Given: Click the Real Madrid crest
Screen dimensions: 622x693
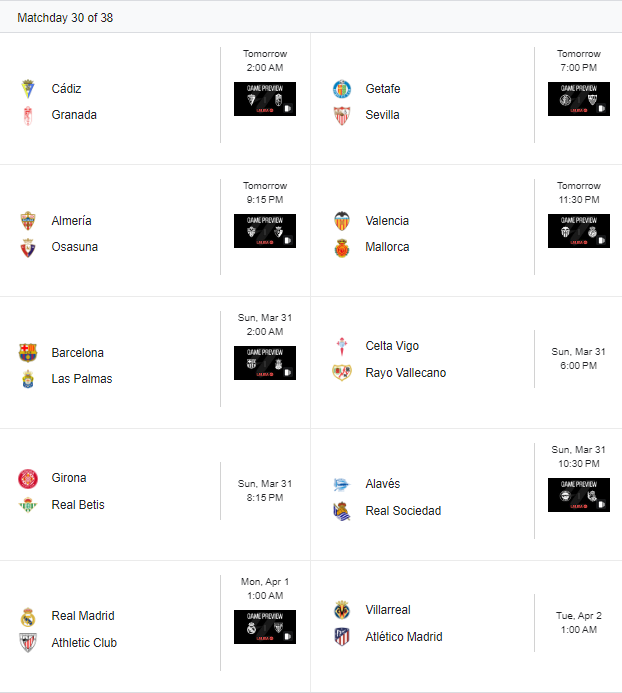Looking at the screenshot, I should coord(28,616).
